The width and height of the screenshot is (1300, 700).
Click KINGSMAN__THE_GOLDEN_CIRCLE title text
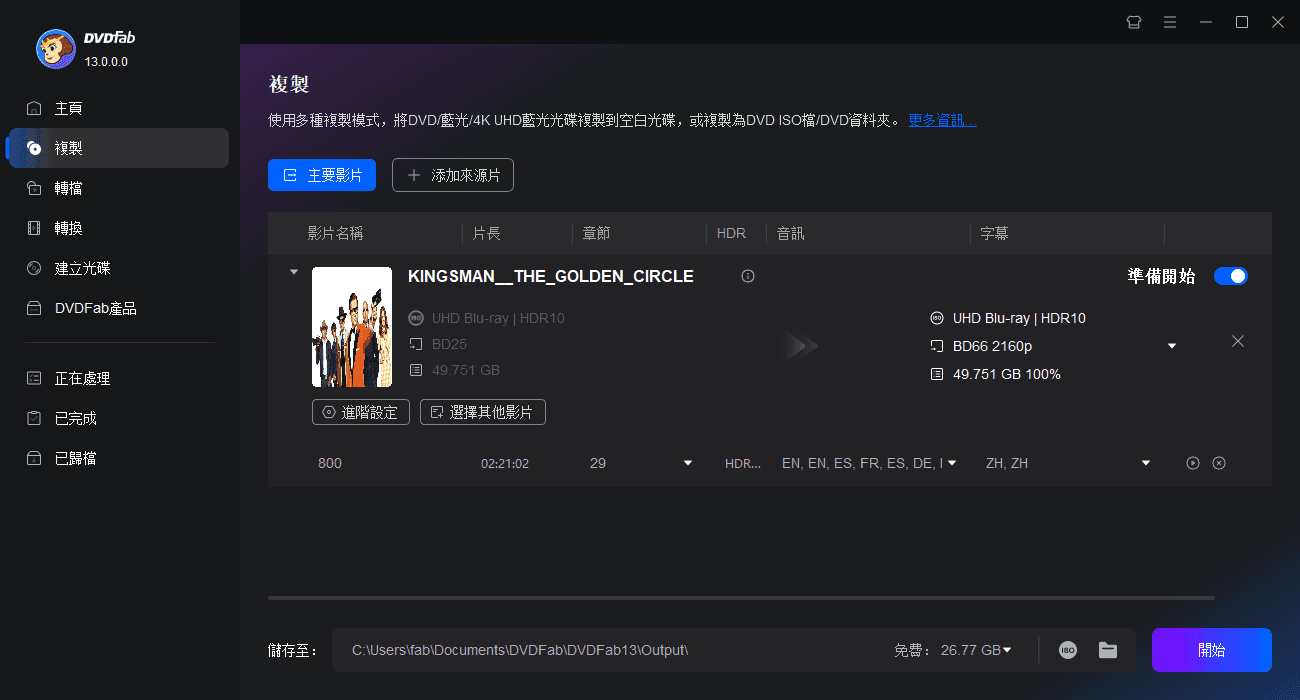click(x=551, y=276)
